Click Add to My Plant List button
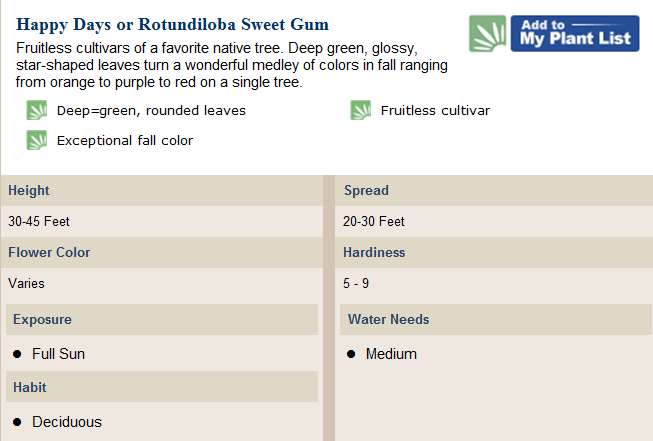The height and width of the screenshot is (441, 653). pos(575,34)
